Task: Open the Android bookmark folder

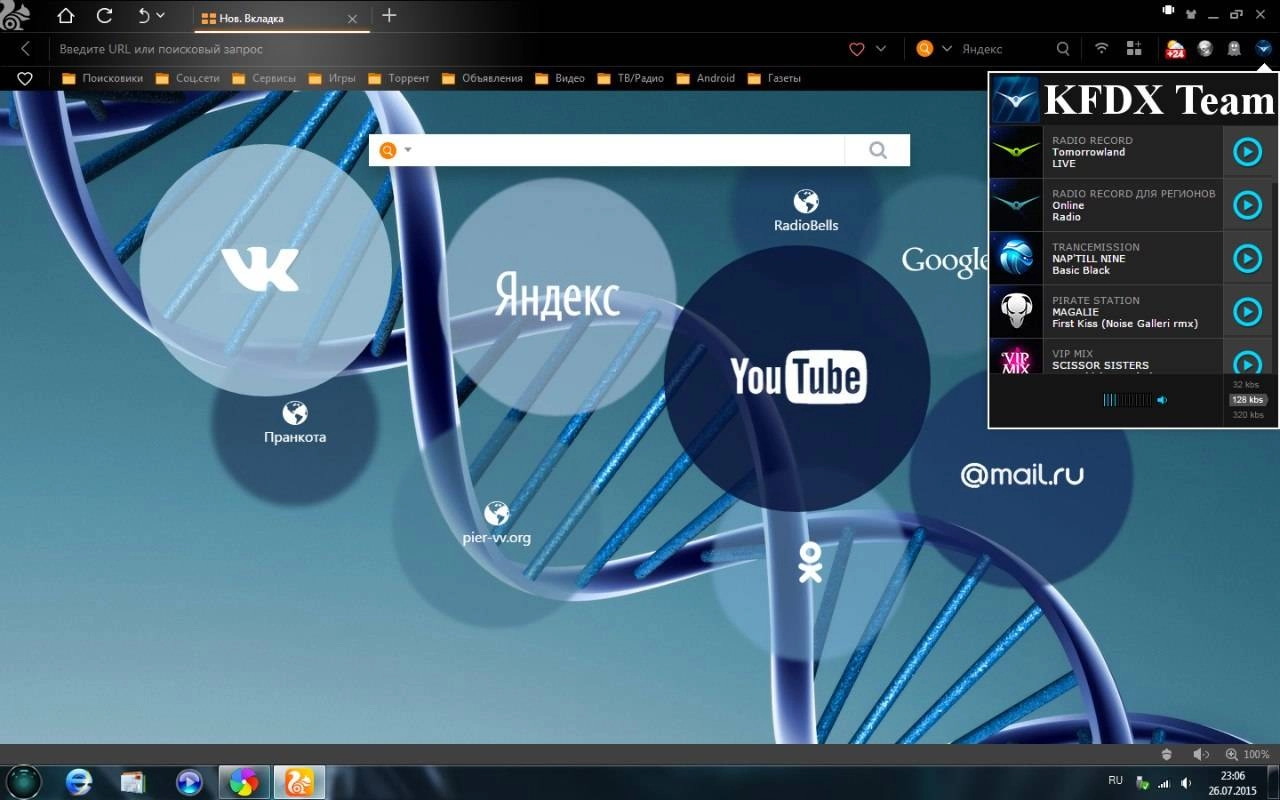Action: pyautogui.click(x=705, y=78)
